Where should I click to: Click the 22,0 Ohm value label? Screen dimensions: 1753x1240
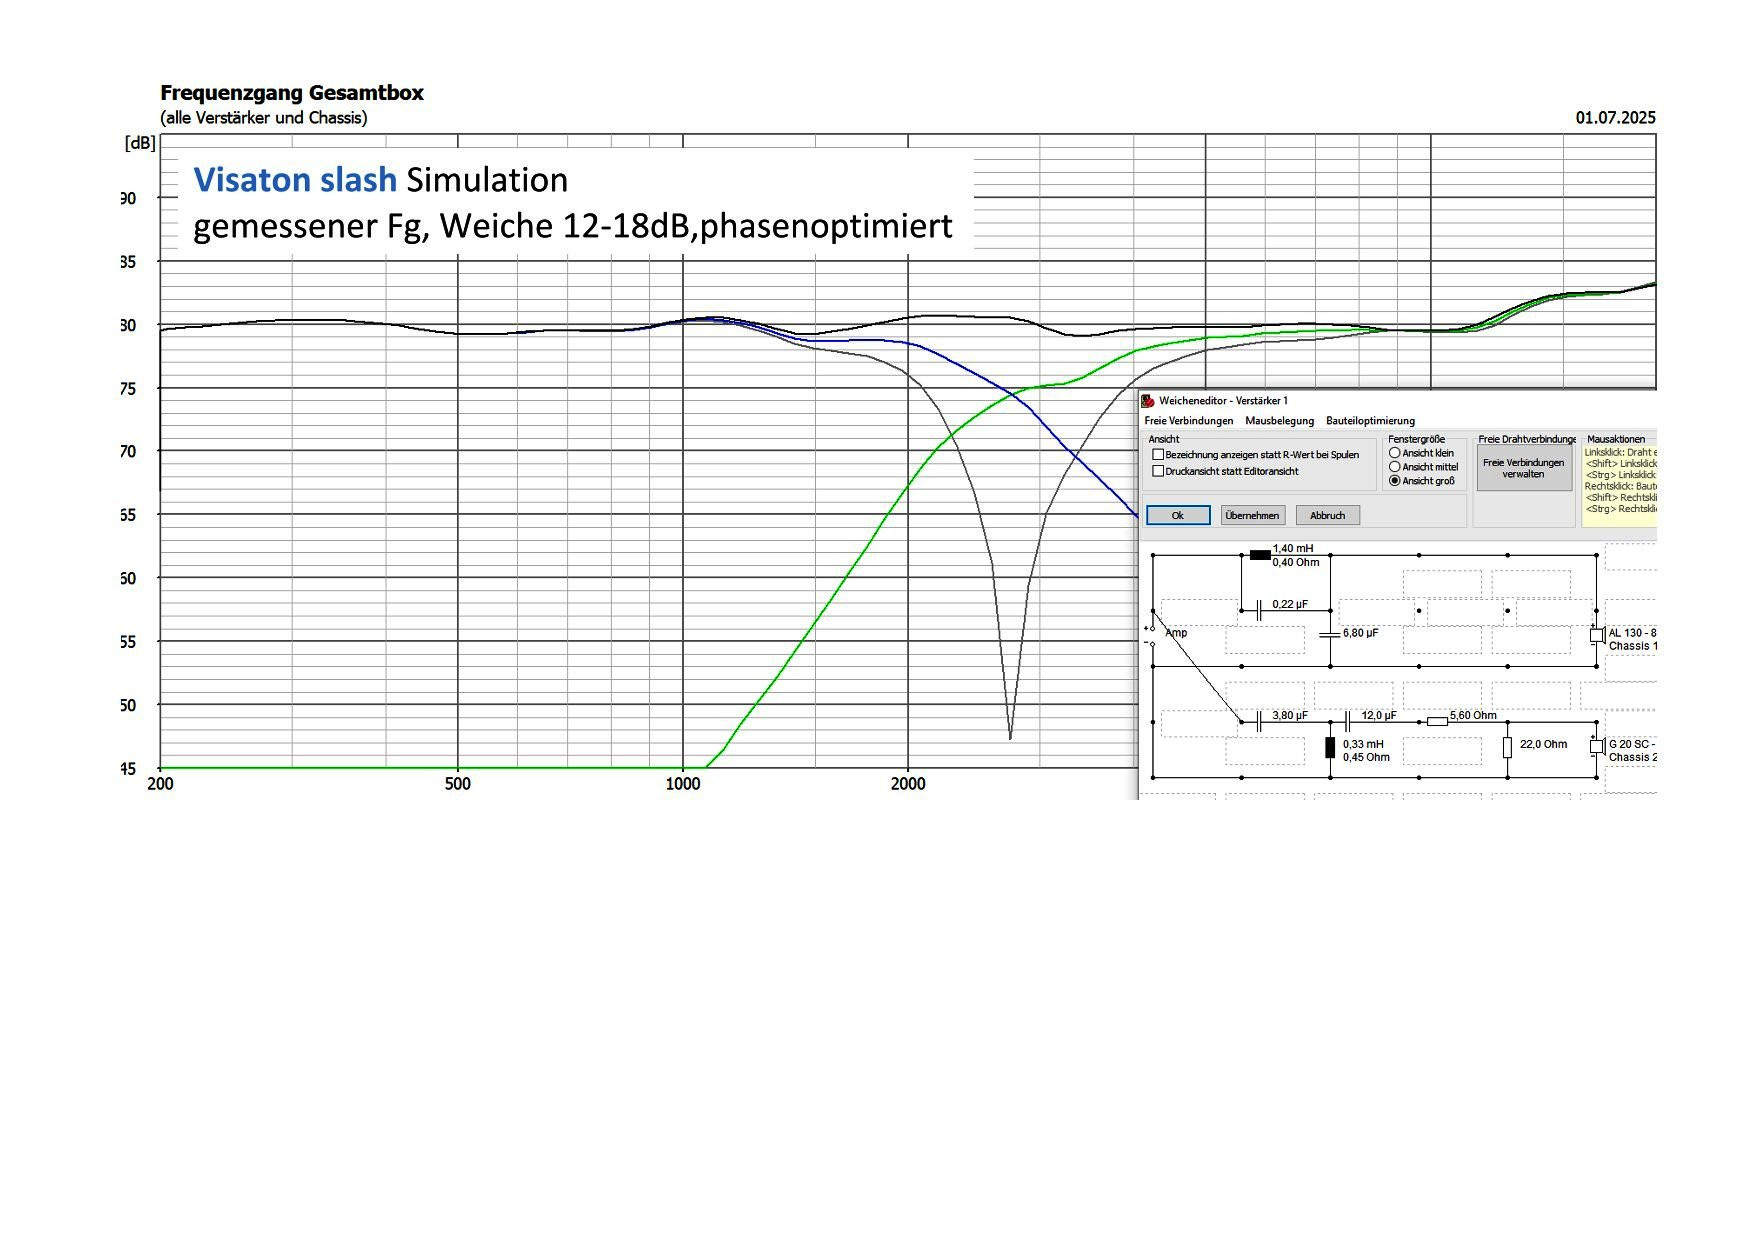coord(1544,744)
